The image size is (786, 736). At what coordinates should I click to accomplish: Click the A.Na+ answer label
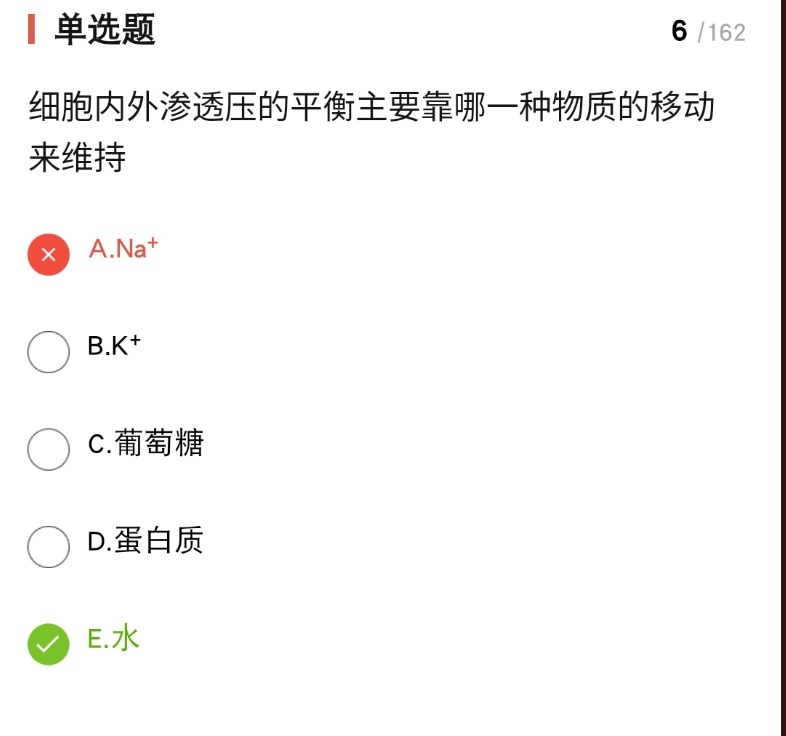tap(122, 248)
